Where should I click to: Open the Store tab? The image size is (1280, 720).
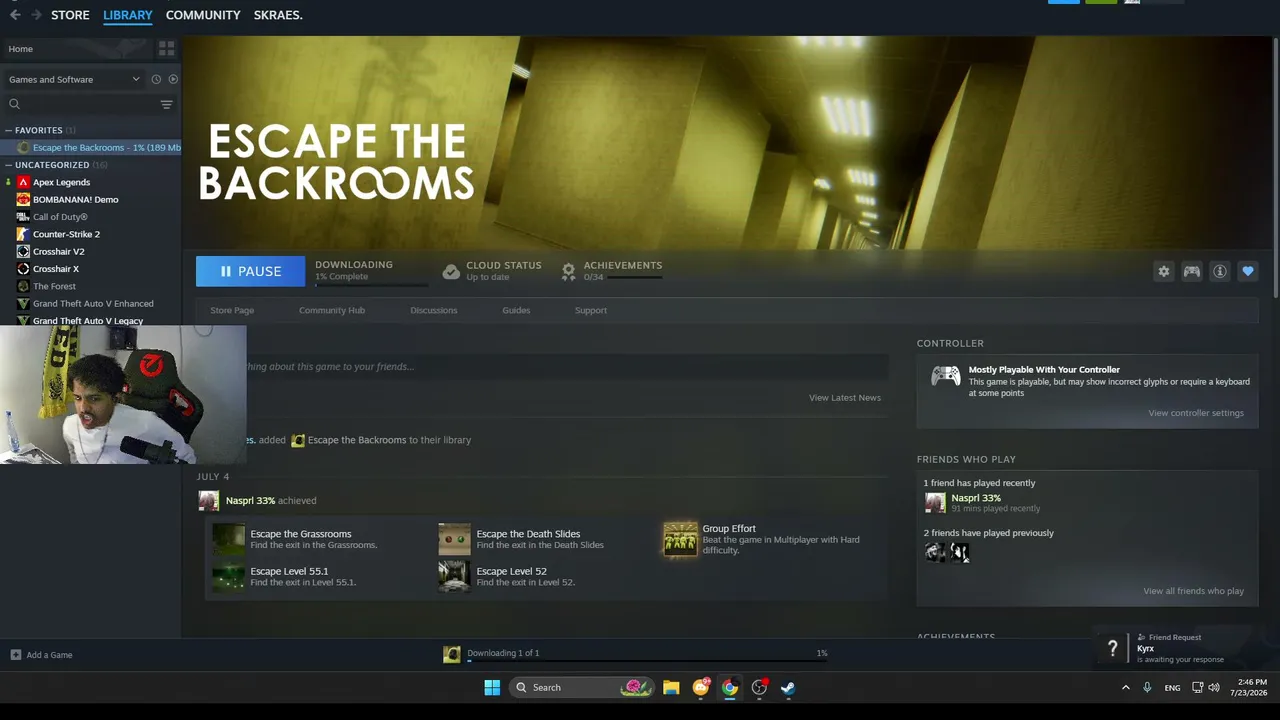[70, 15]
